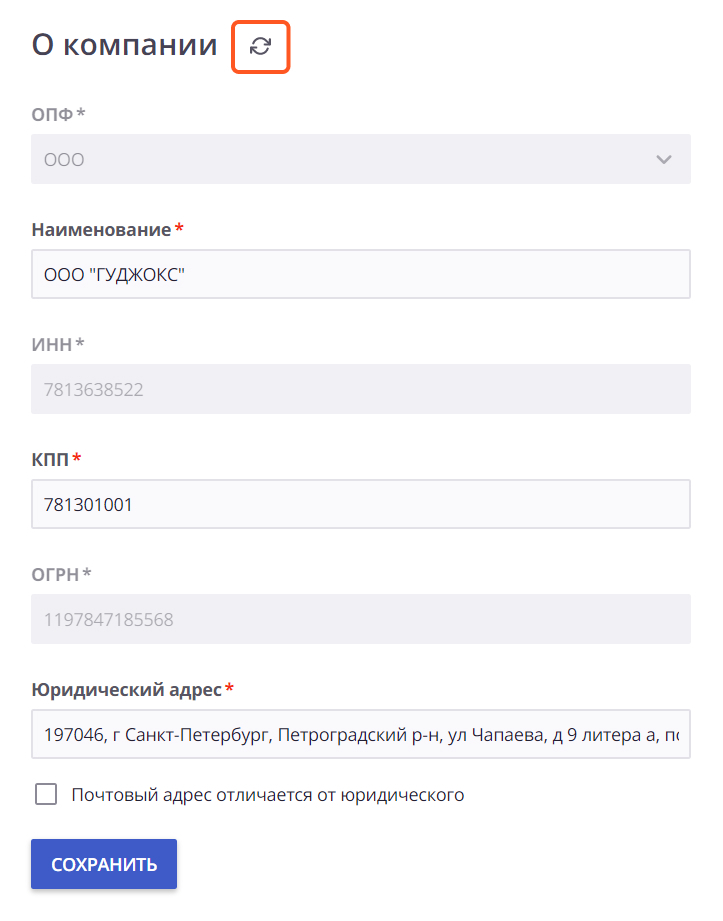
Task: Click the ООО "ГУДЖОКС" company name text
Action: (115, 274)
